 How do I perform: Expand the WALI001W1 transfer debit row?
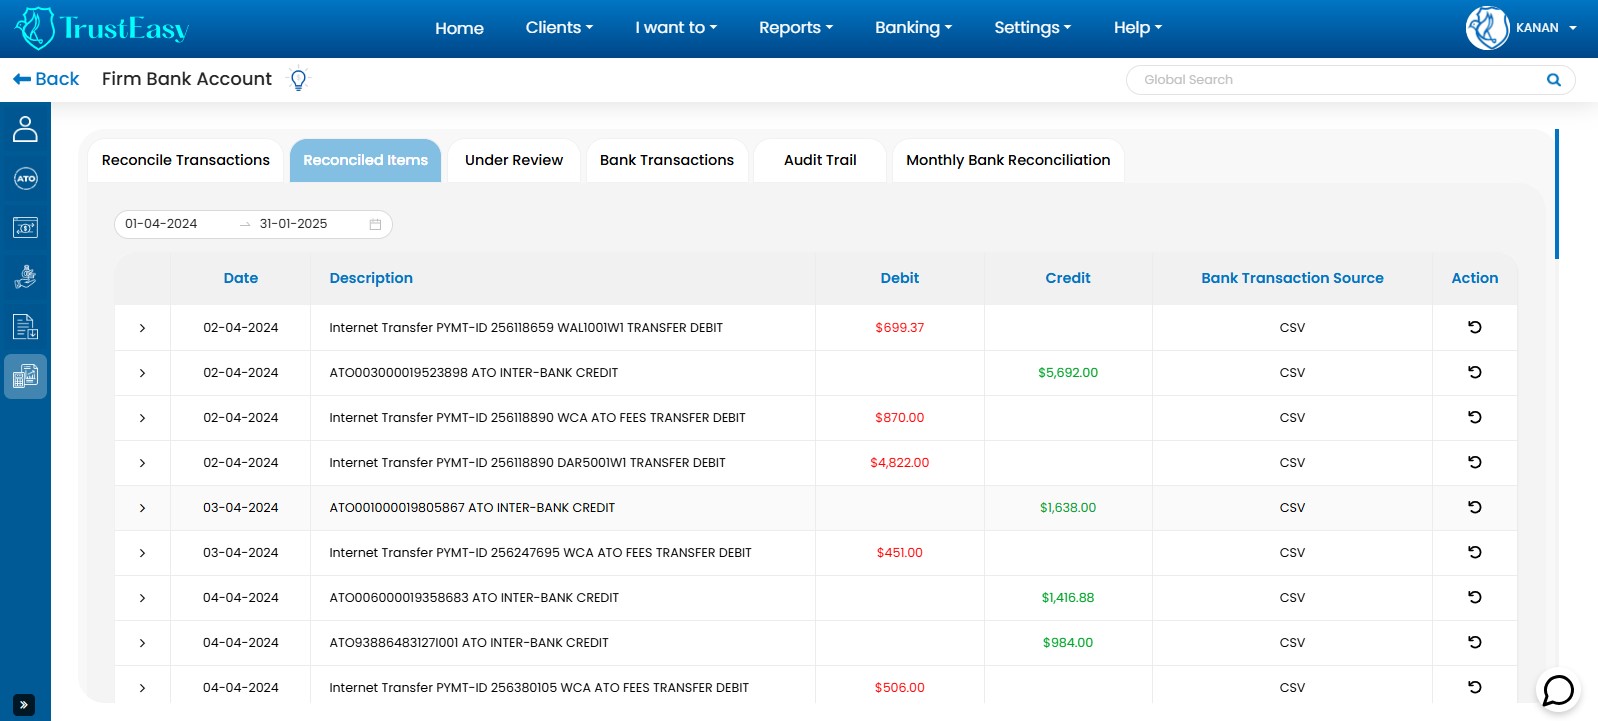[142, 328]
